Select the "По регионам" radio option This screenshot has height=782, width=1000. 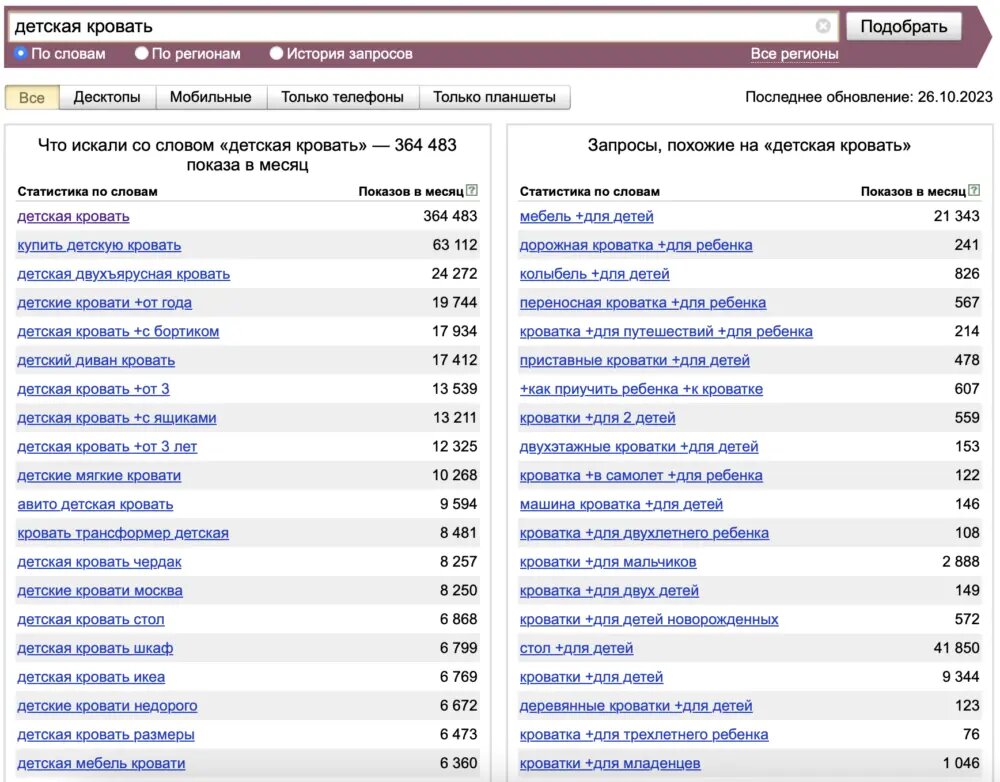coord(142,54)
